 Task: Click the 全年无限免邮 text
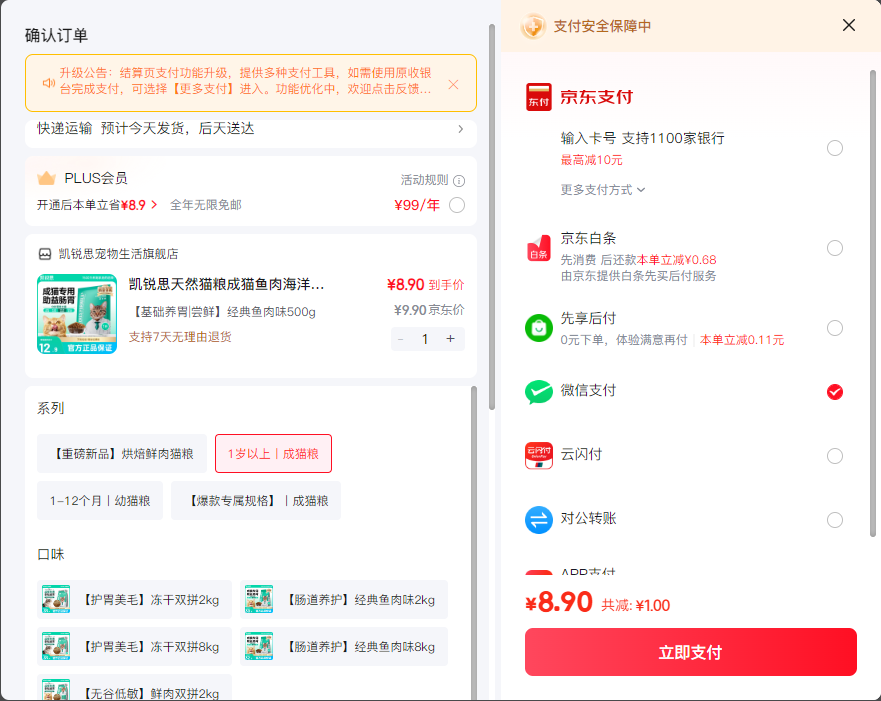click(x=206, y=205)
